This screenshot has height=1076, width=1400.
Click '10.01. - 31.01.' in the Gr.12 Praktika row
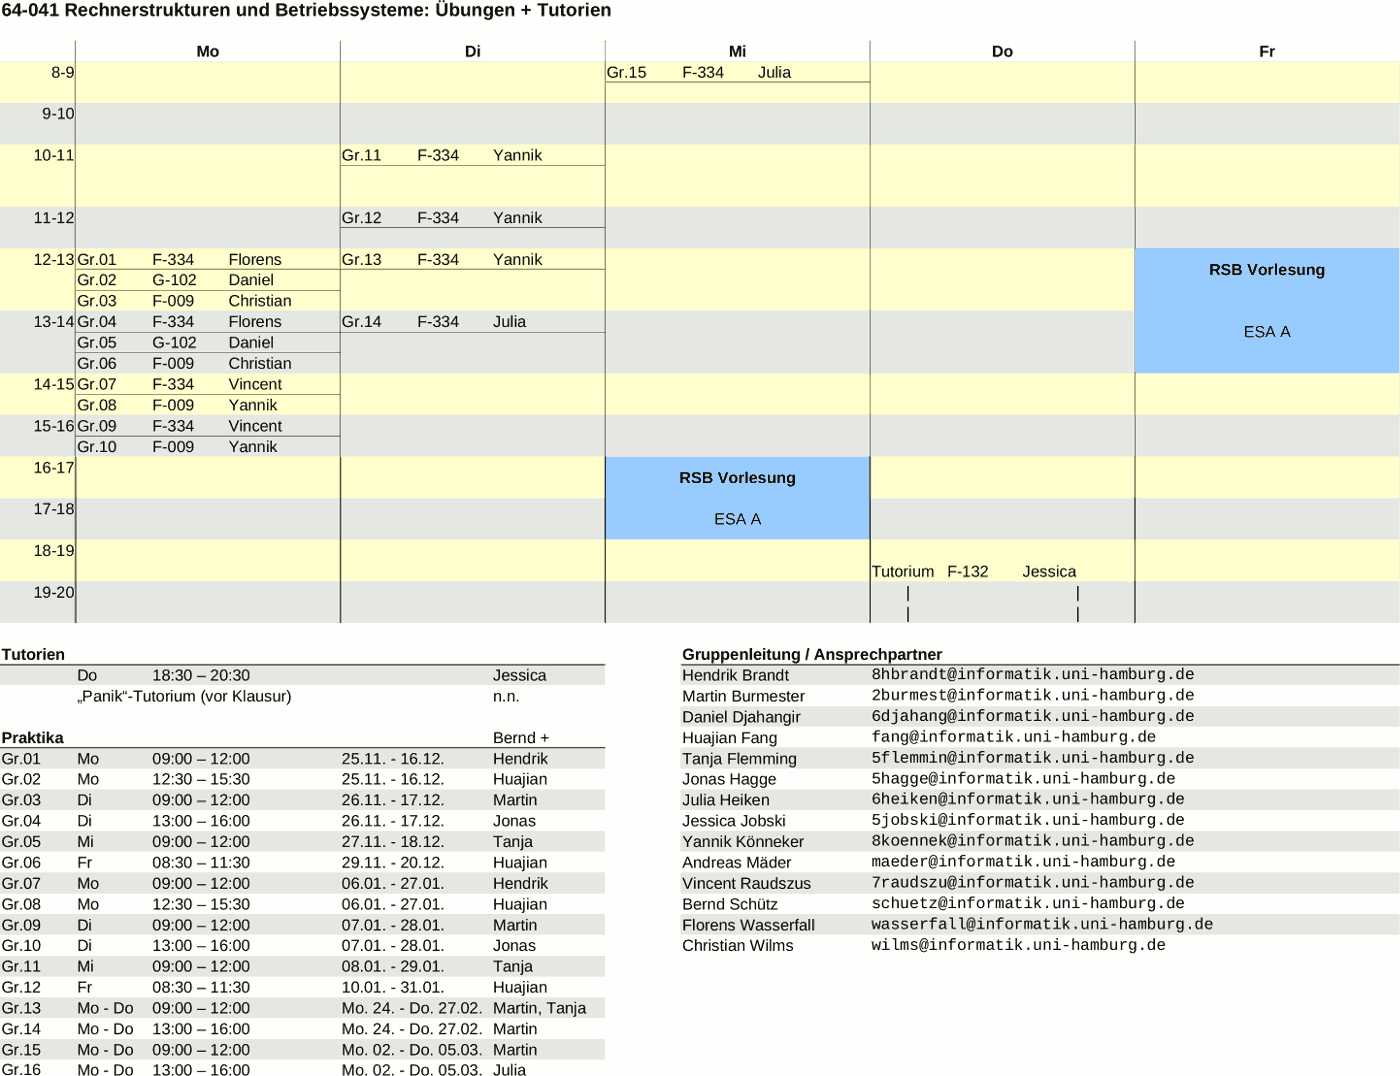[x=393, y=987]
